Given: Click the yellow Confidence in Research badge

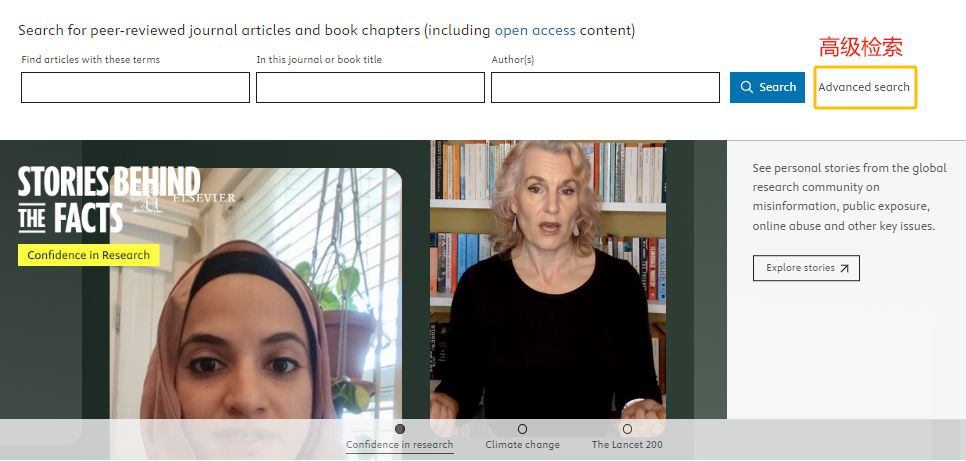Looking at the screenshot, I should click(x=89, y=255).
